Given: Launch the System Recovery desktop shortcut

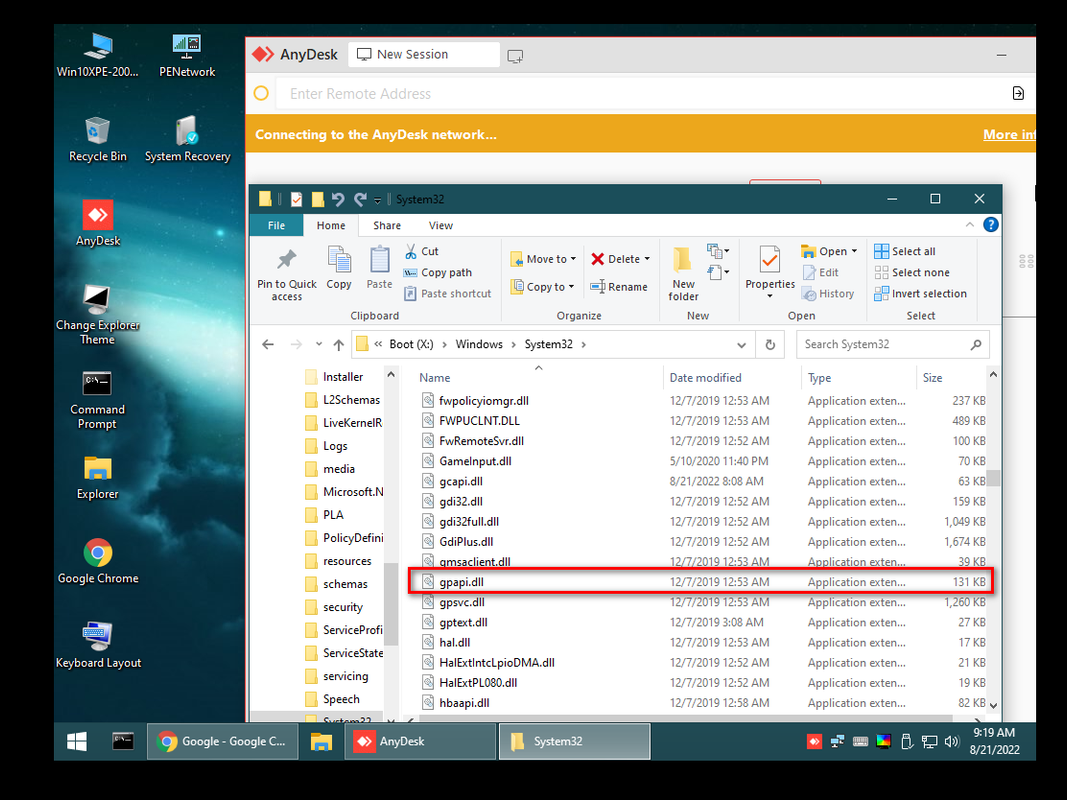Looking at the screenshot, I should 187,139.
